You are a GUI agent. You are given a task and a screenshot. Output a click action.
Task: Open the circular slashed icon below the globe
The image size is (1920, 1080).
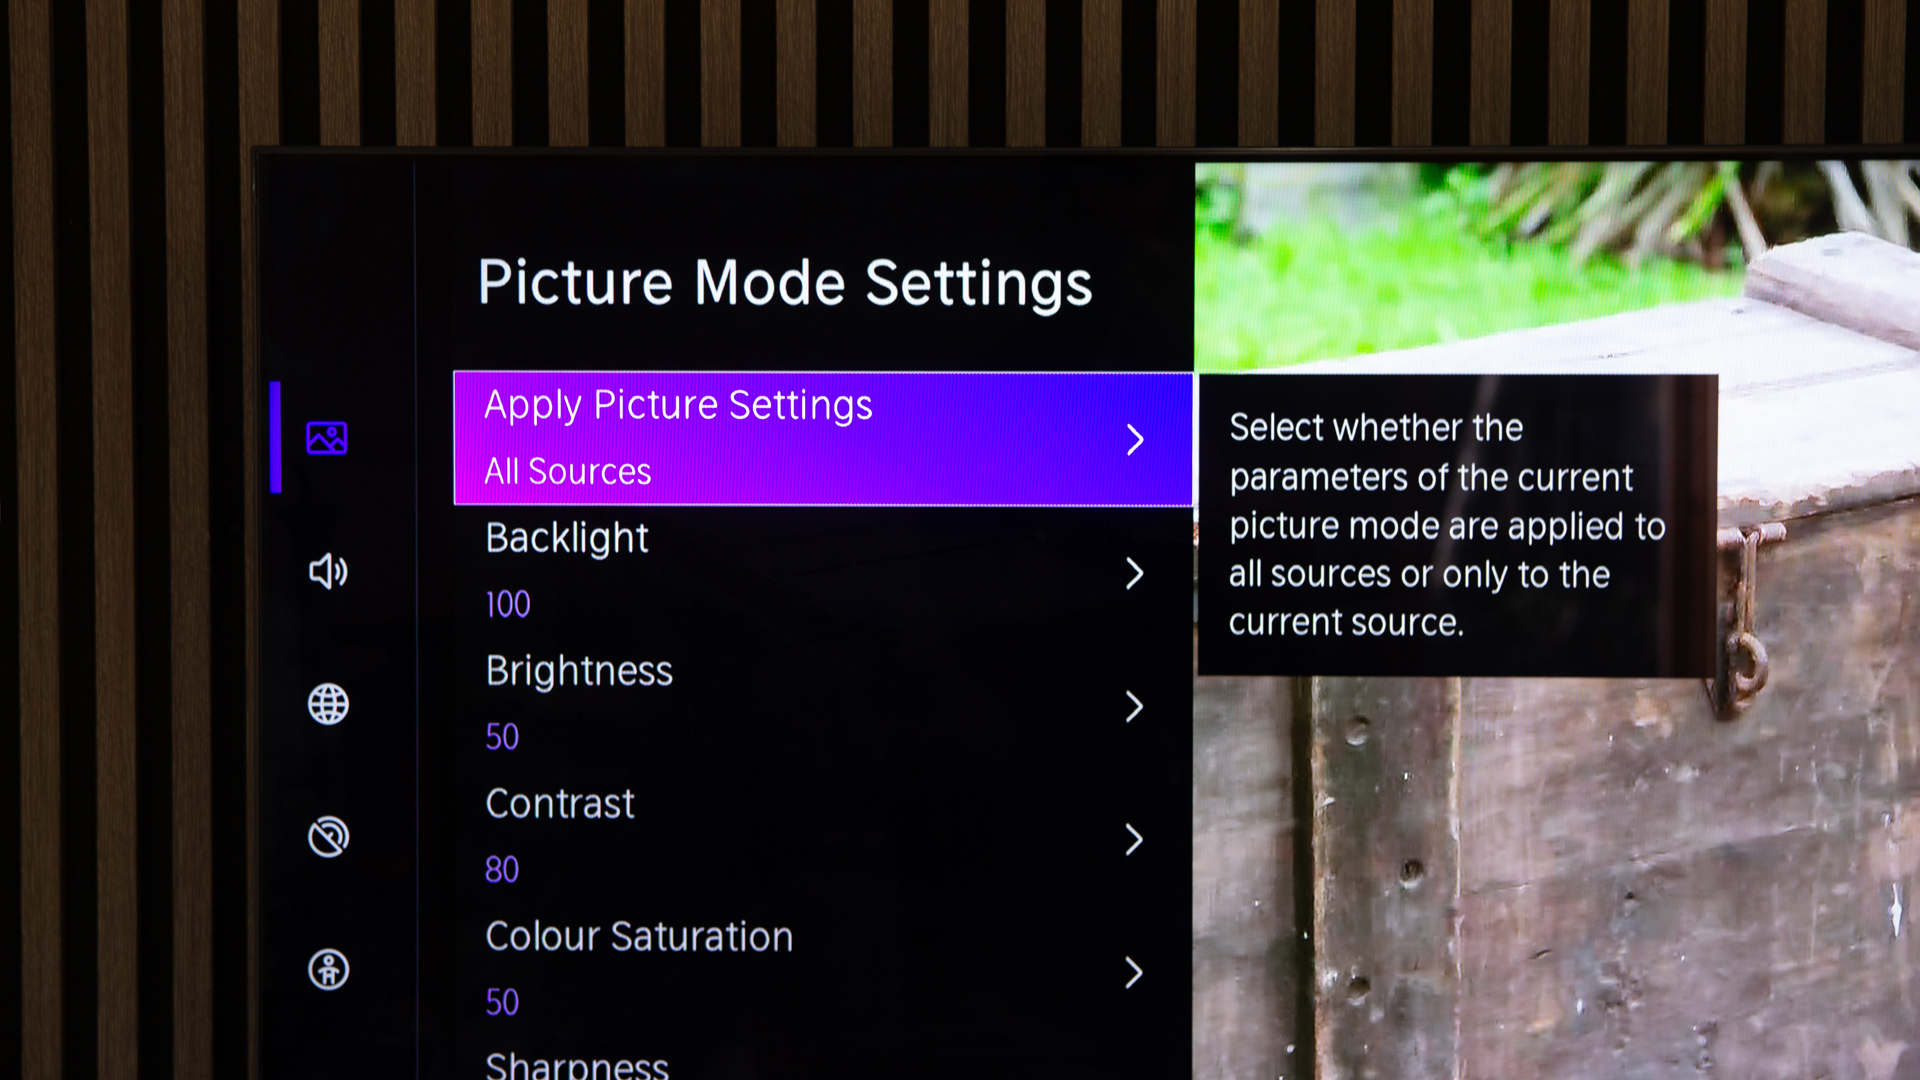coord(328,837)
